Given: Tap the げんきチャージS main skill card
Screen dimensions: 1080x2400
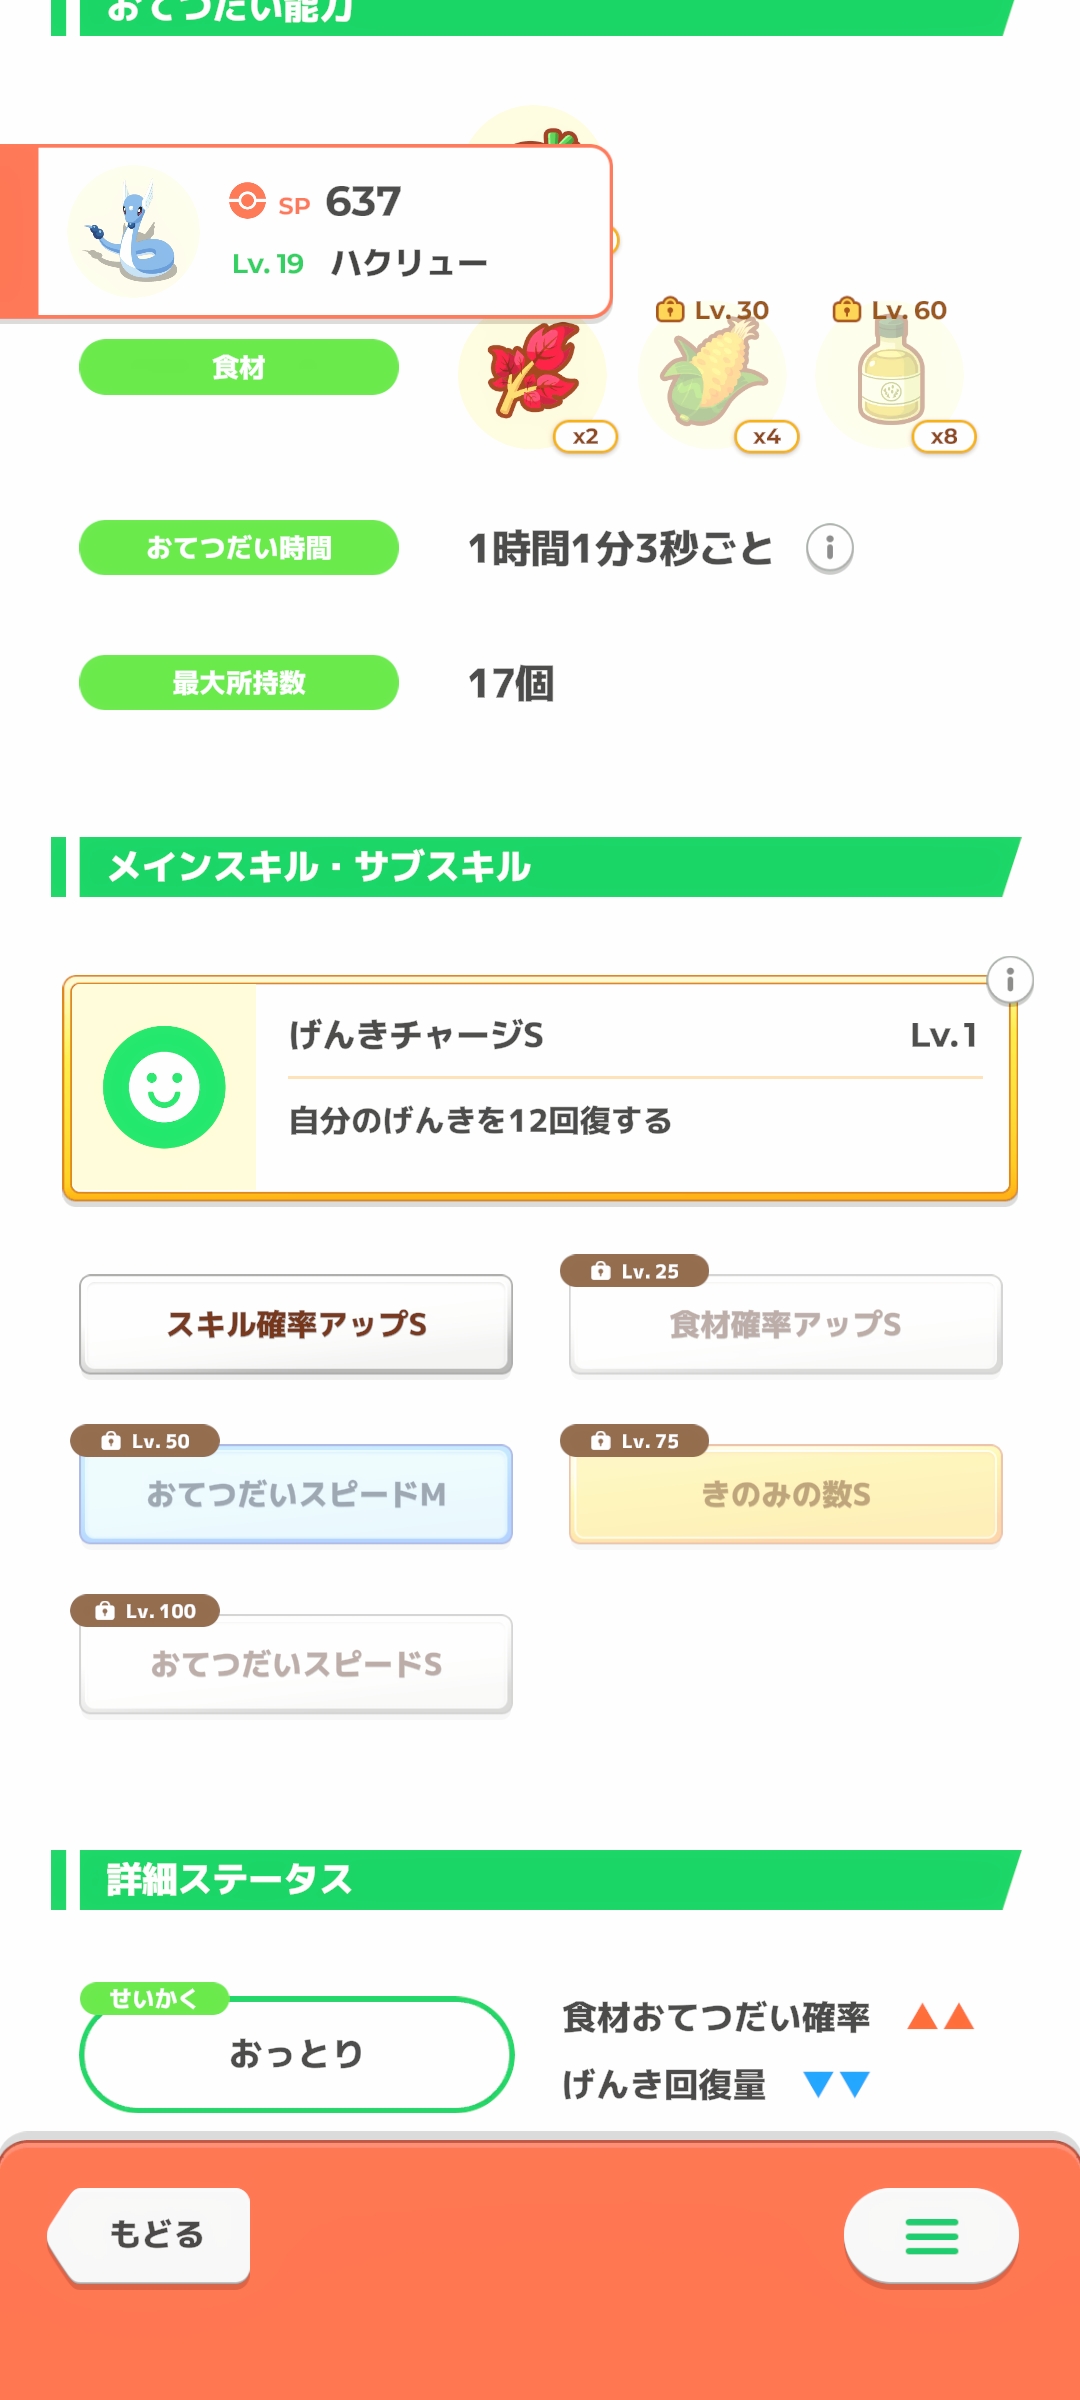Looking at the screenshot, I should (x=630, y=1087).
